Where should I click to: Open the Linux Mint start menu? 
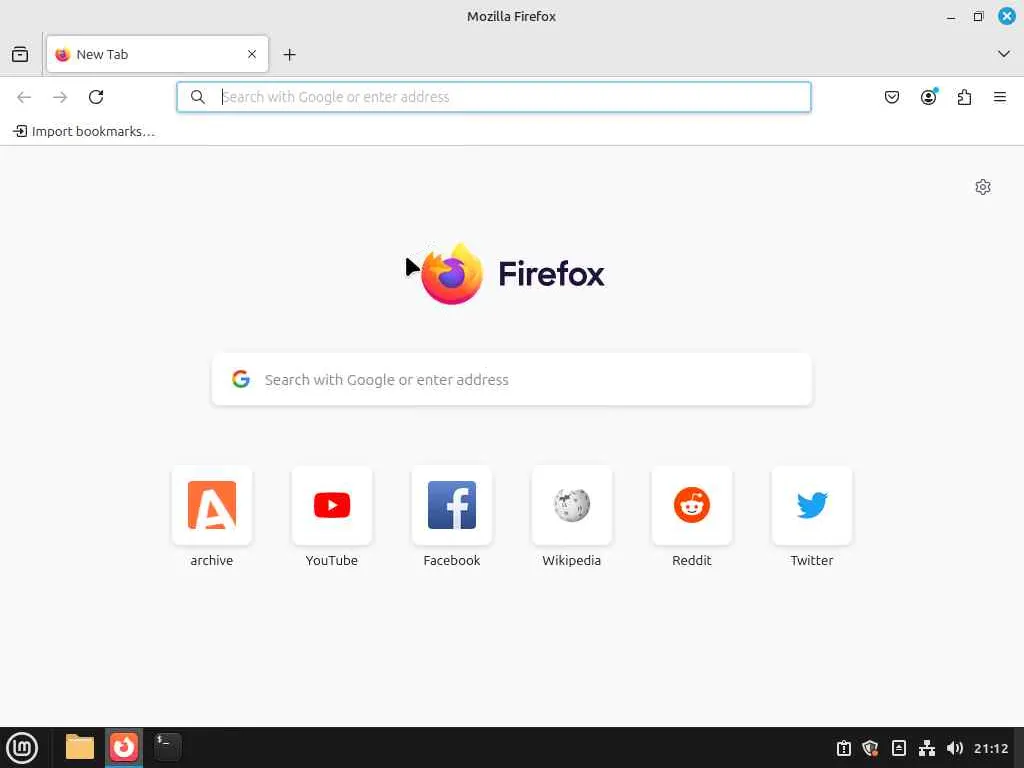pos(22,748)
